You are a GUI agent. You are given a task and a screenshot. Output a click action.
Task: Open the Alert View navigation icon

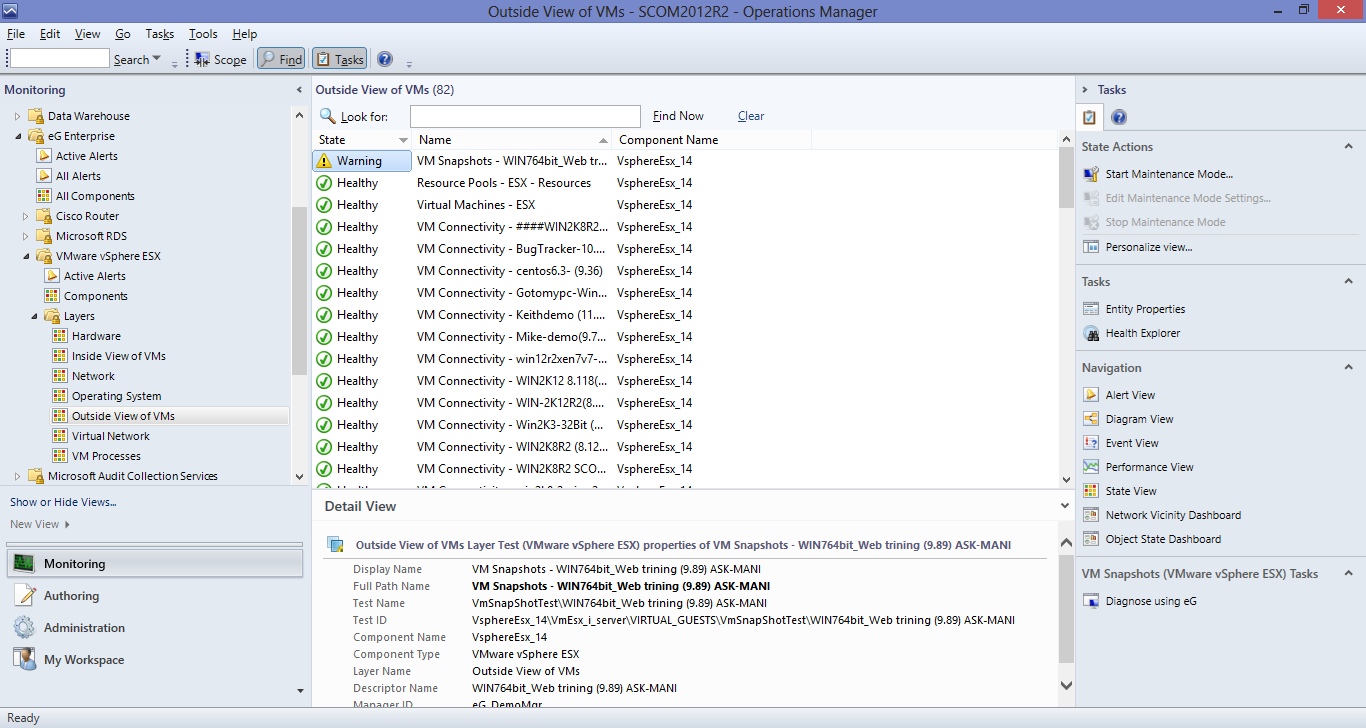pos(1091,395)
